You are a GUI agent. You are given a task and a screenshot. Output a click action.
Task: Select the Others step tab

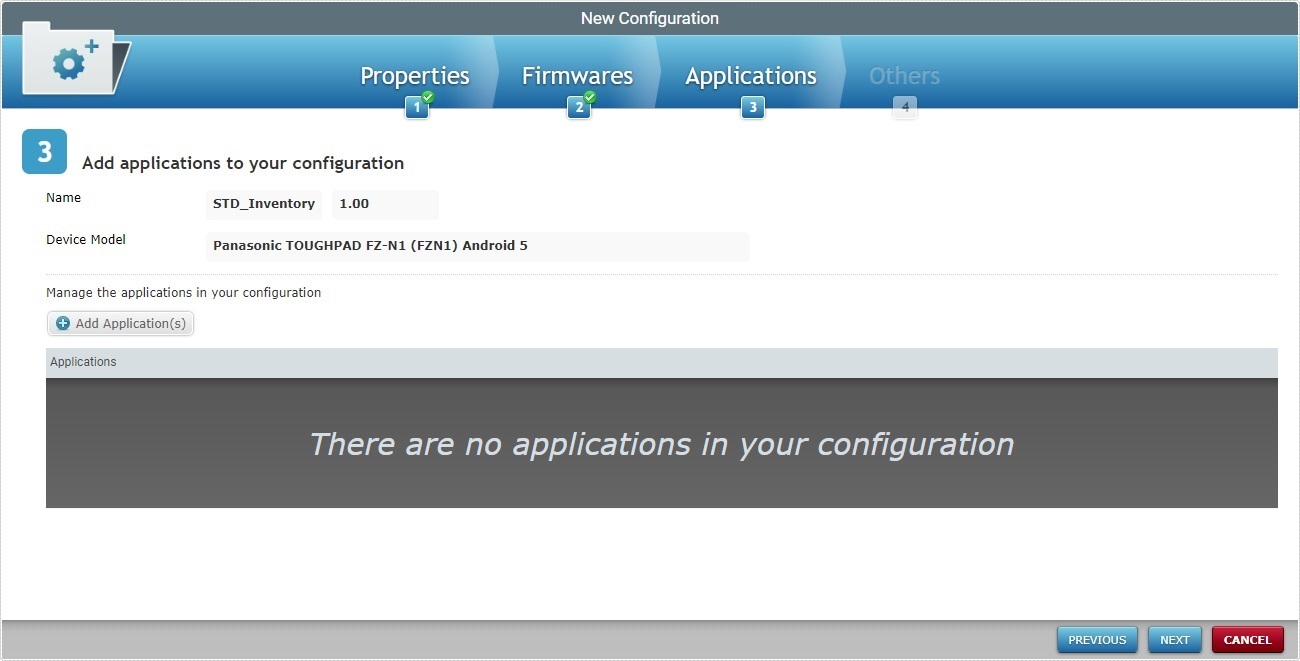click(x=903, y=75)
